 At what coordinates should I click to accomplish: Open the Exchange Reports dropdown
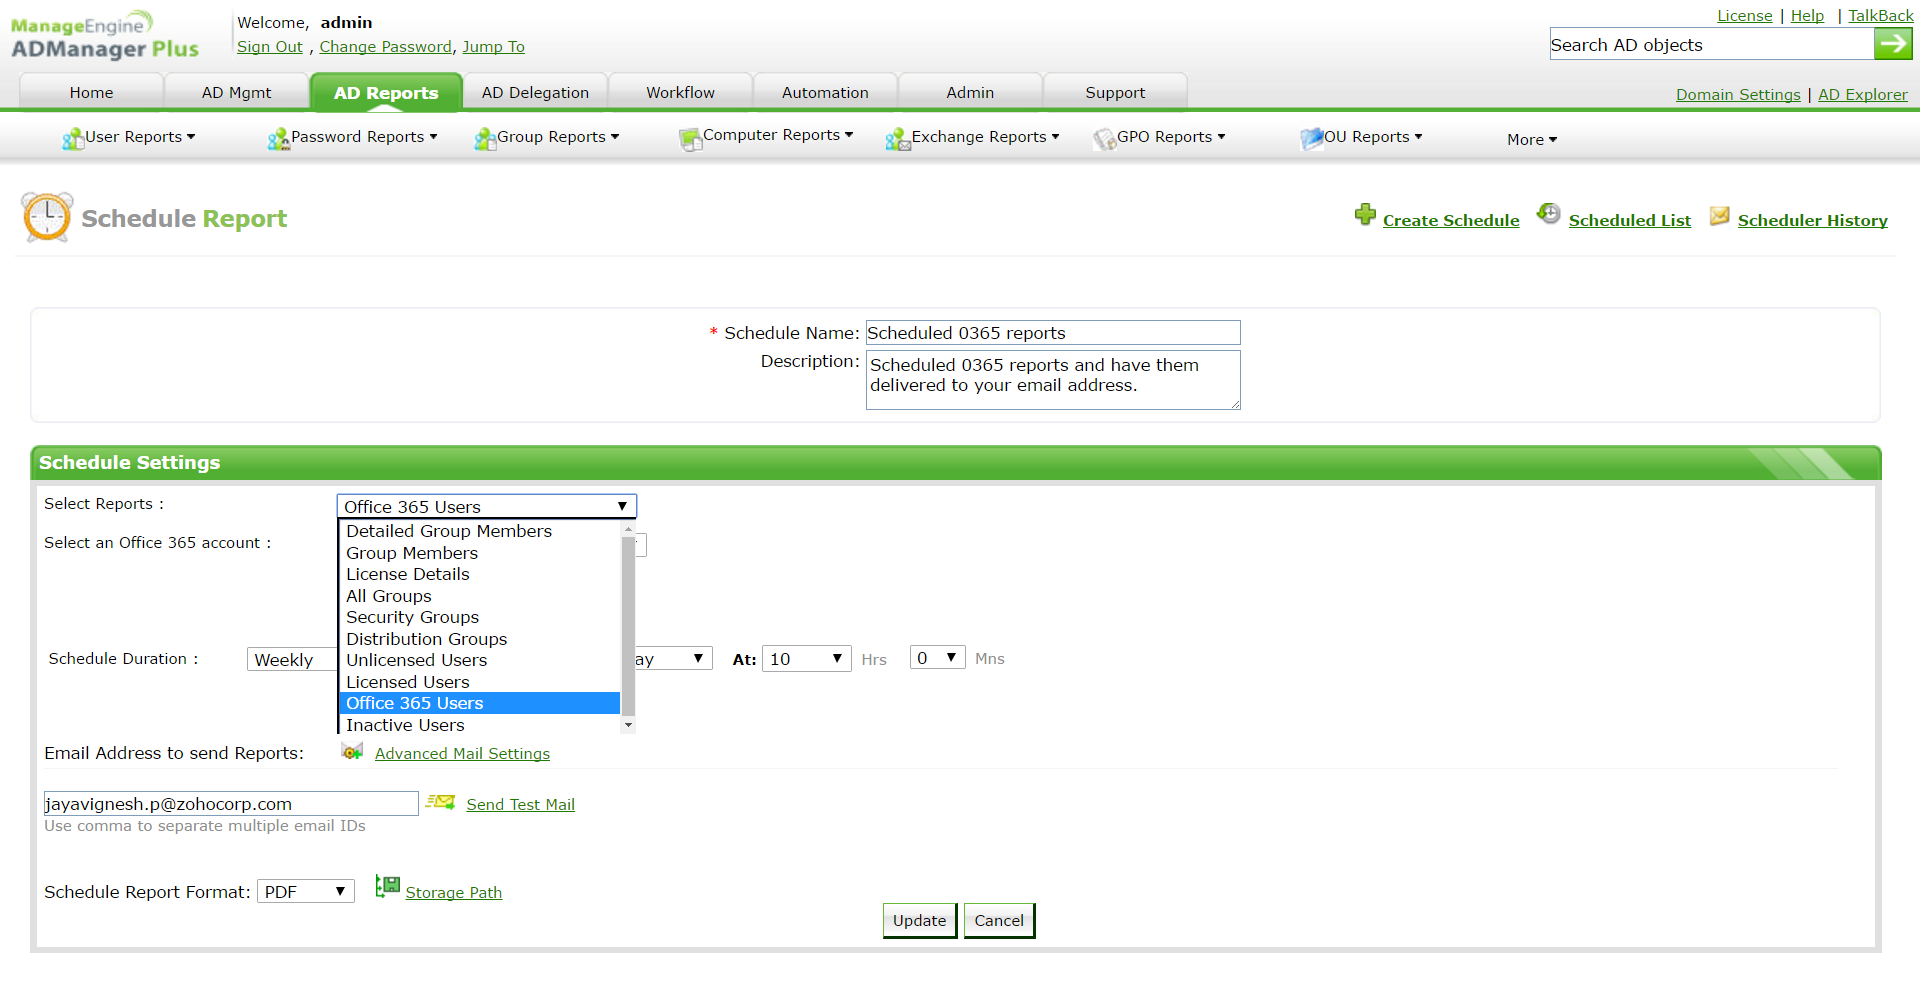pos(985,137)
